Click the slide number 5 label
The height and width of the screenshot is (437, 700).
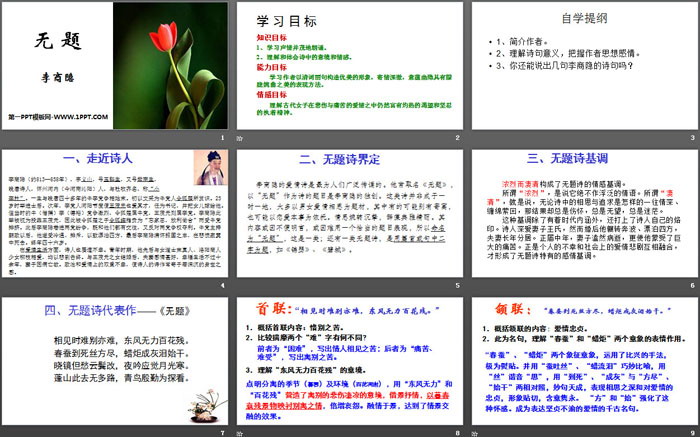tap(457, 286)
